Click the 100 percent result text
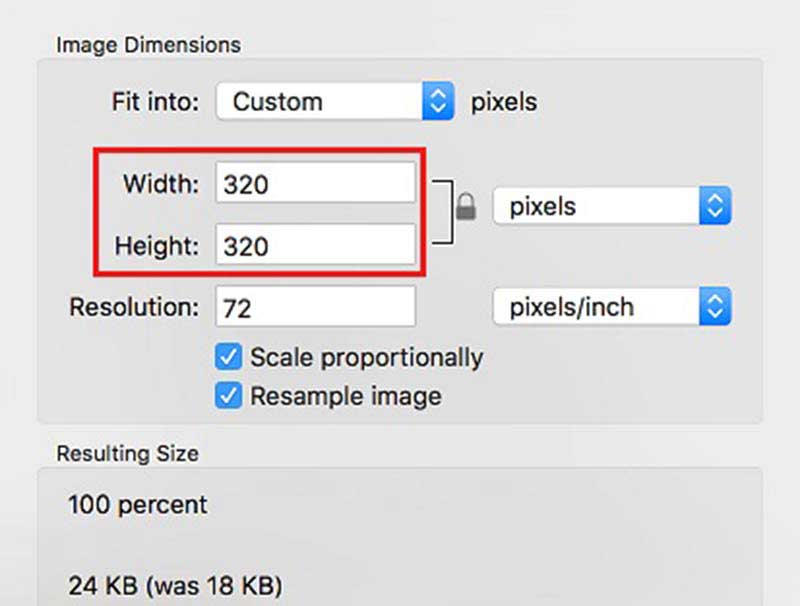The height and width of the screenshot is (606, 800). [138, 504]
